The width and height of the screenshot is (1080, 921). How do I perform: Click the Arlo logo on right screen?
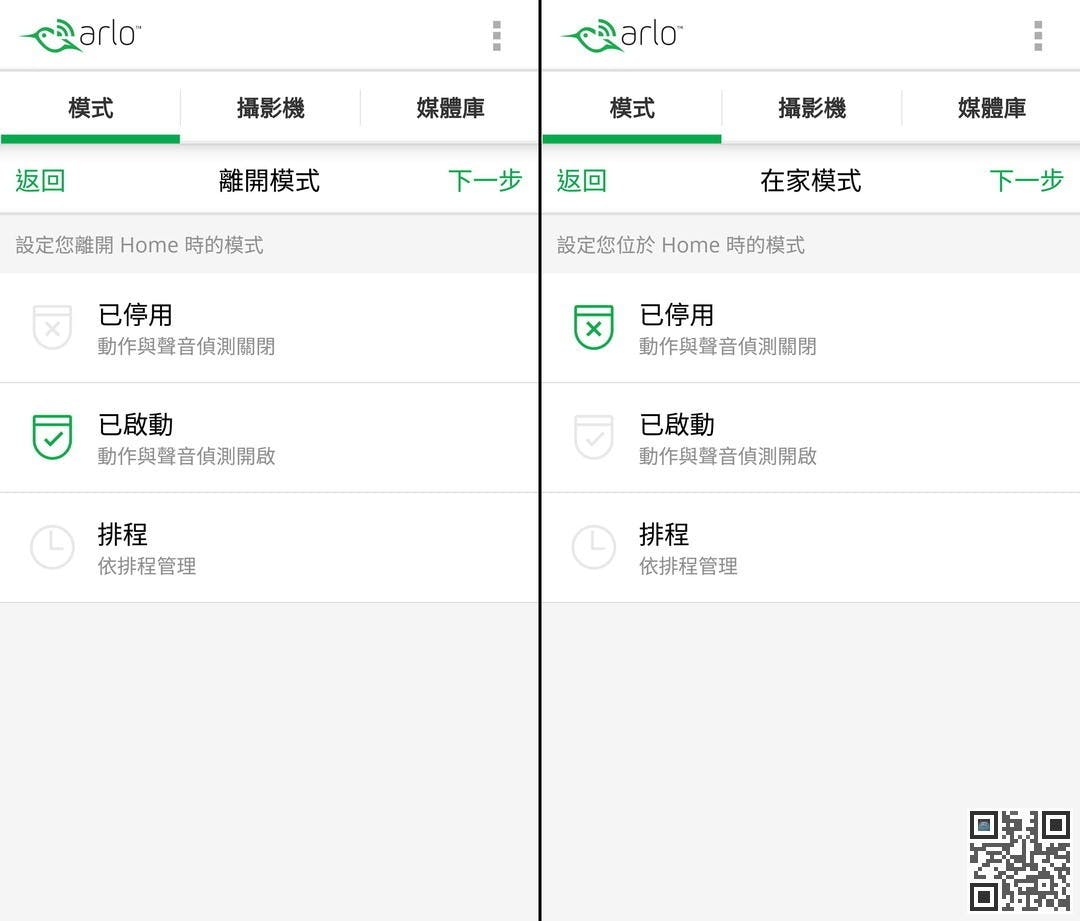(x=622, y=35)
